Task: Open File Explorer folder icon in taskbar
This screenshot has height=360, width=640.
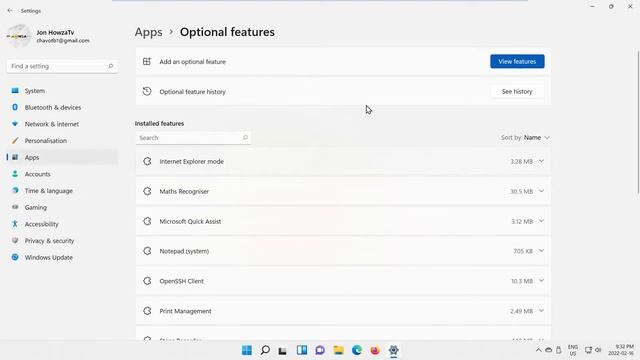Action: [338, 350]
